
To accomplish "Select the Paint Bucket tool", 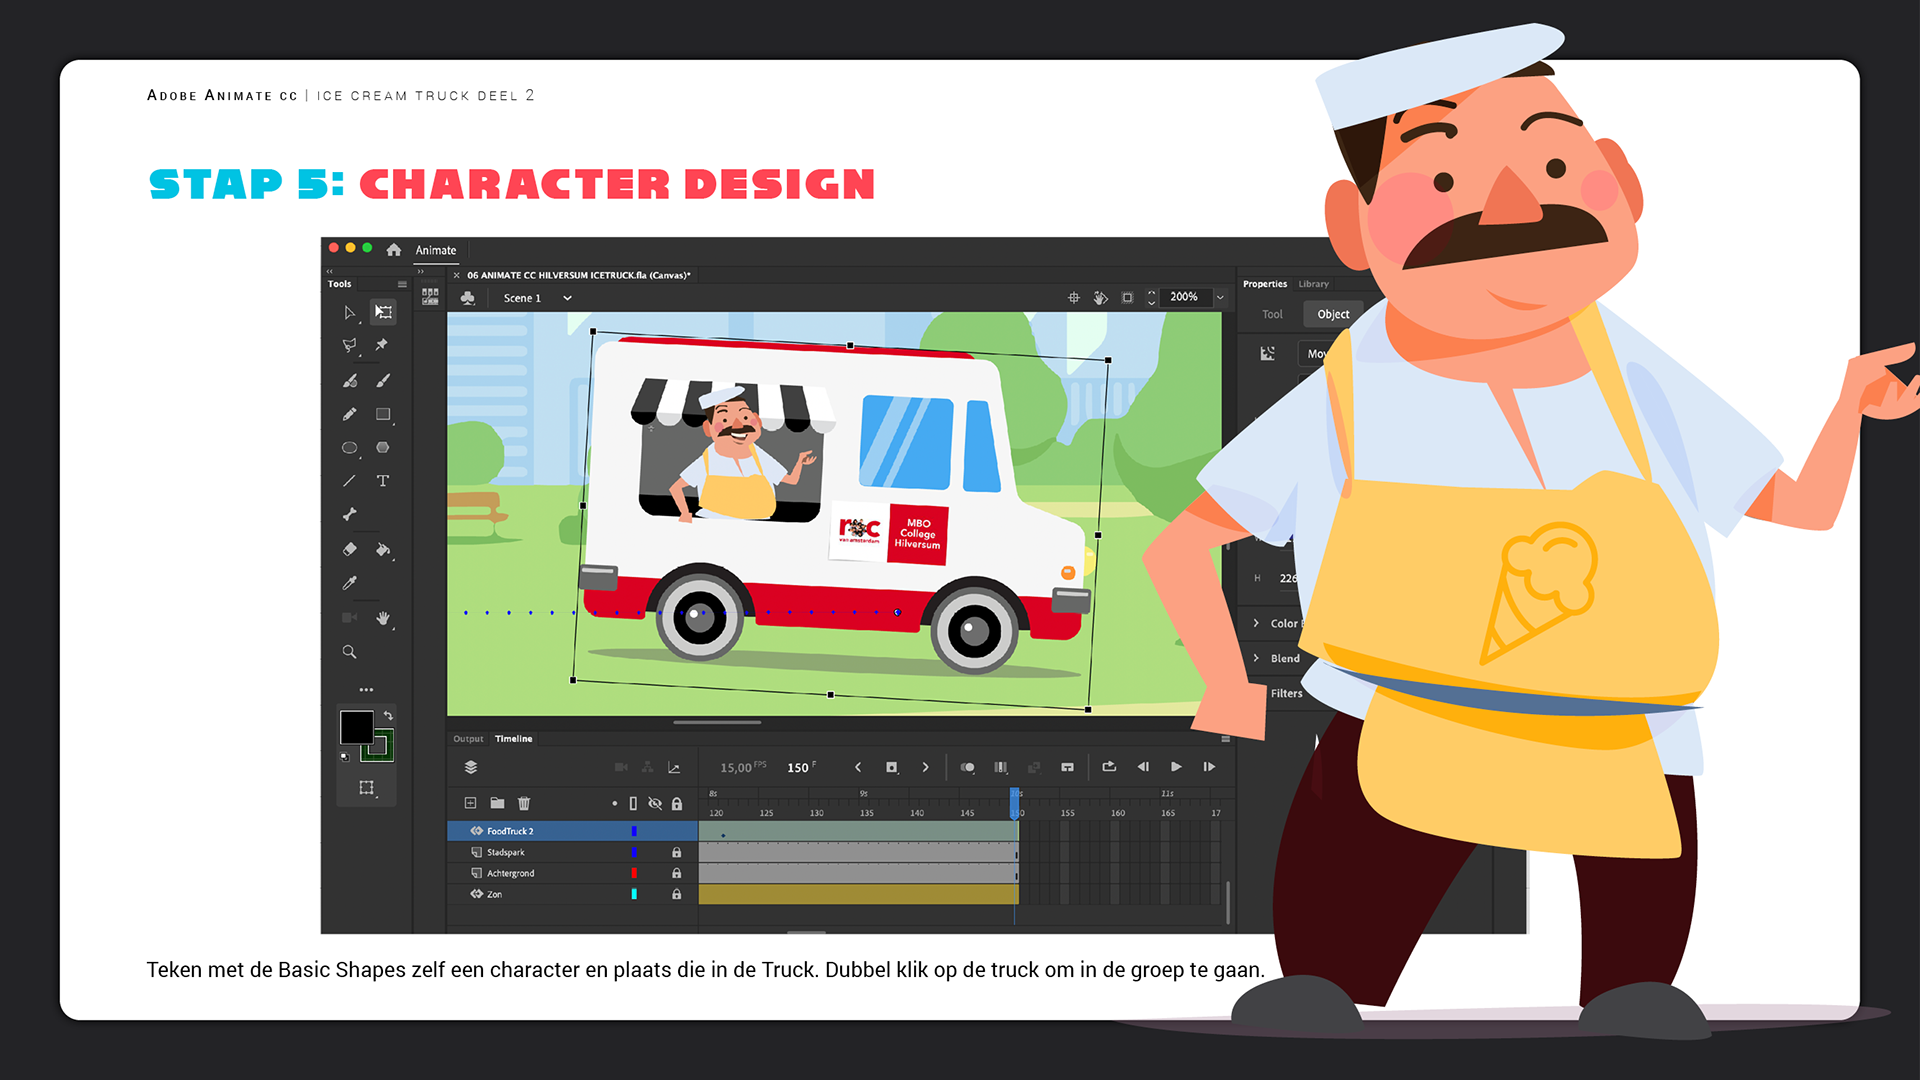I will tap(382, 549).
